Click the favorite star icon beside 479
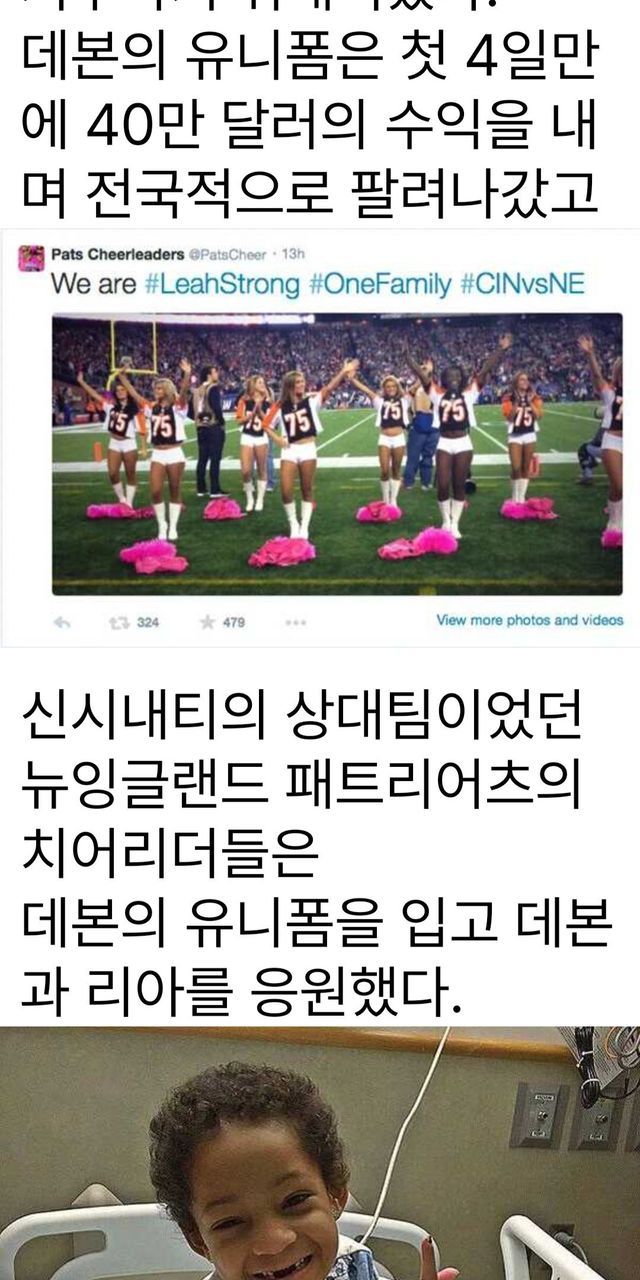640x1280 pixels. 207,622
